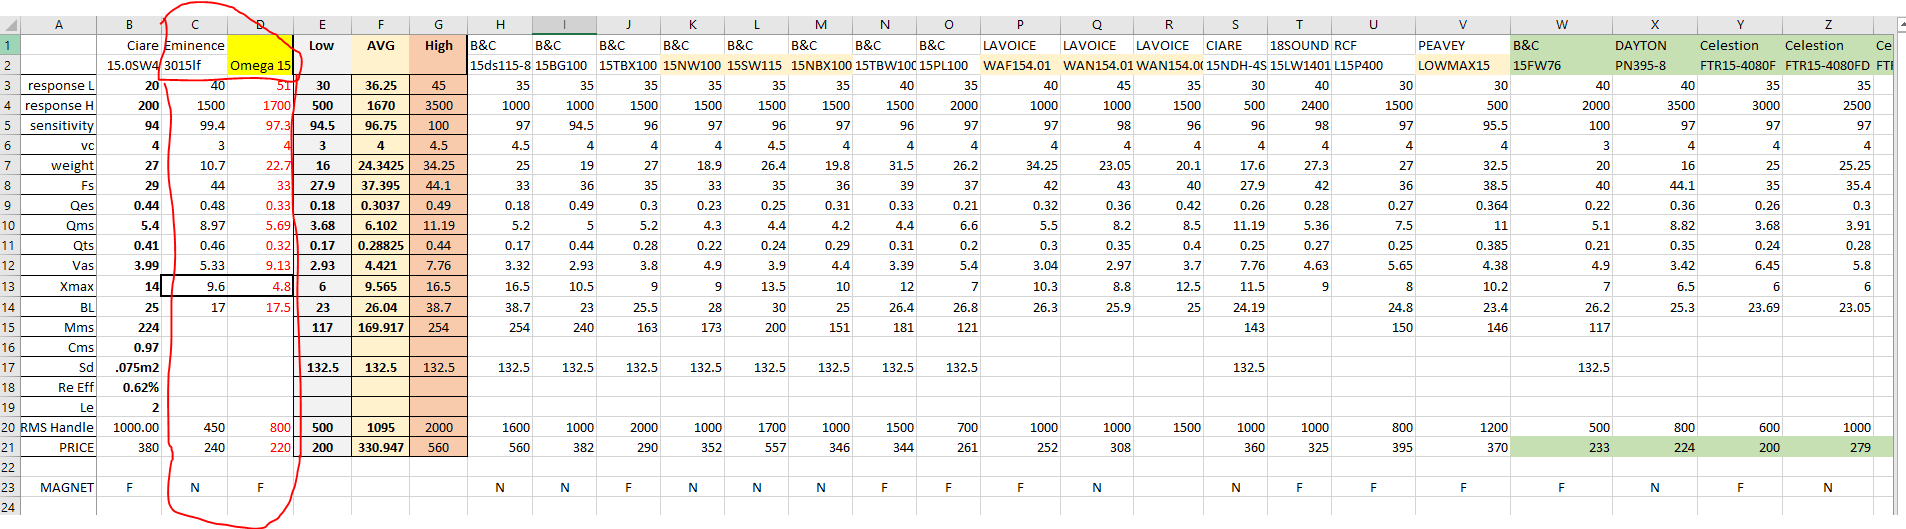
Task: Select the '15SW115' model cell
Action: tap(756, 65)
